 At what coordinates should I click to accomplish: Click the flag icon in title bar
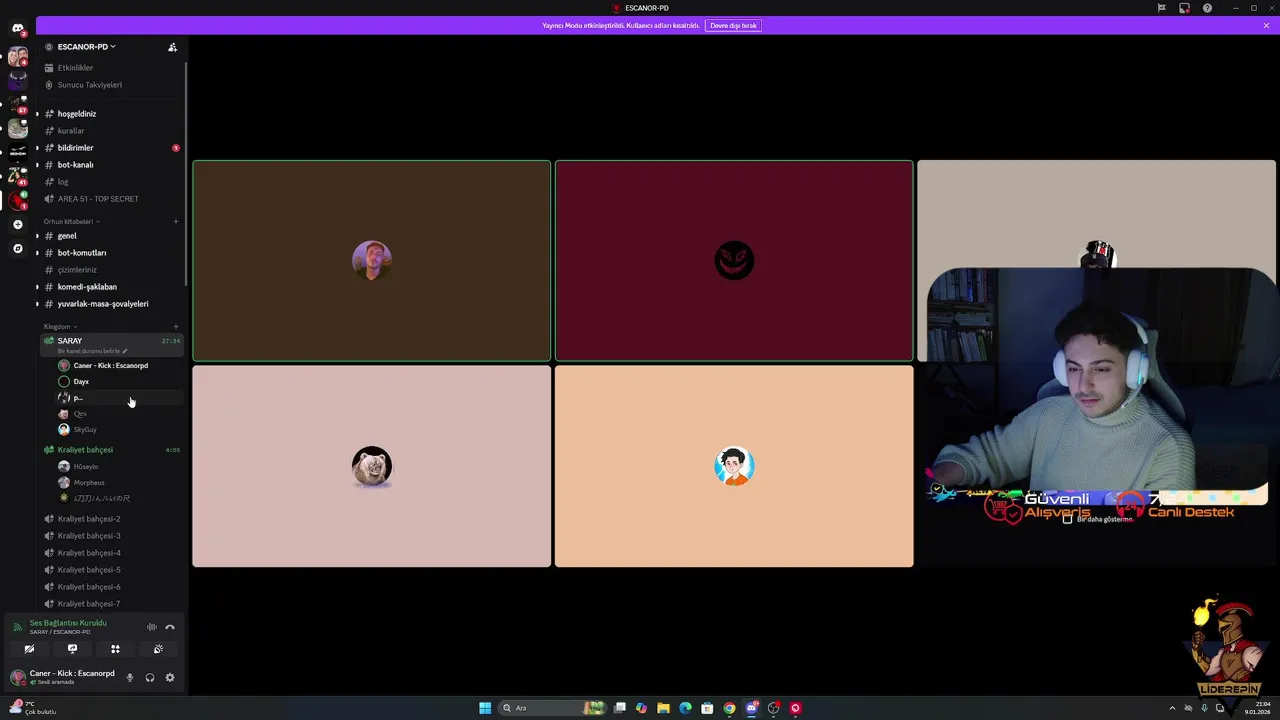coord(1161,8)
